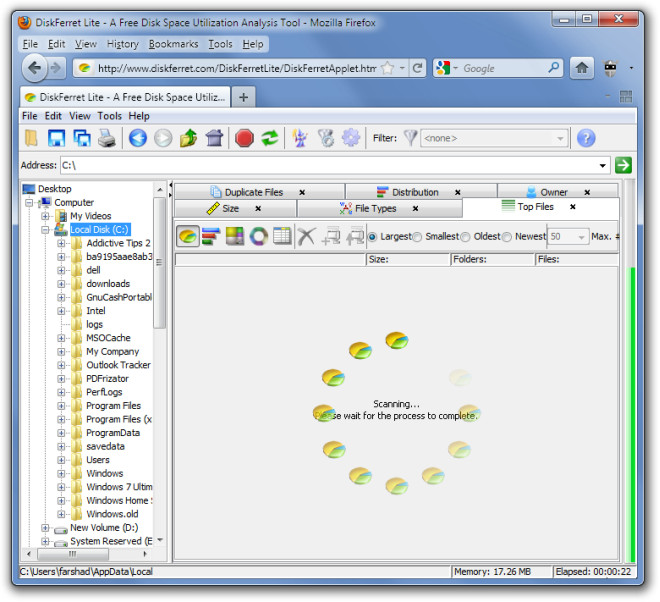The image size is (660, 602).
Task: Select bar chart view icon
Action: click(211, 236)
